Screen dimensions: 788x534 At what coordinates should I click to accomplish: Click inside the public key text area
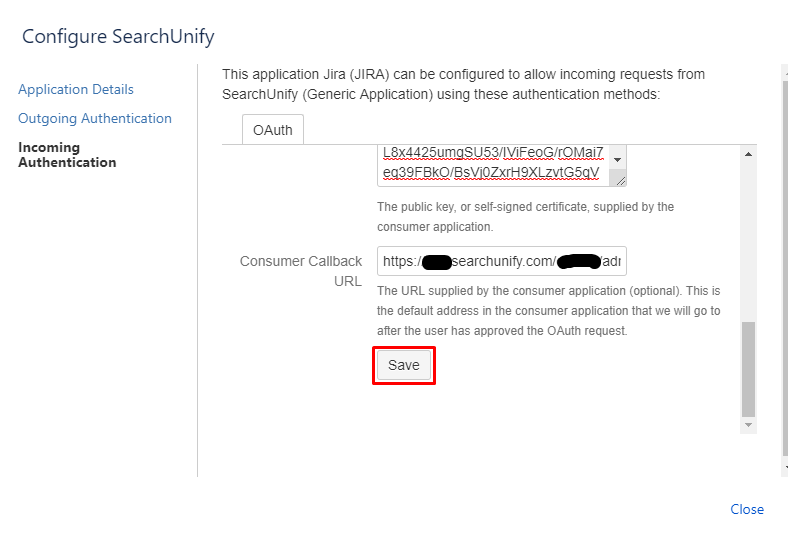[490, 163]
